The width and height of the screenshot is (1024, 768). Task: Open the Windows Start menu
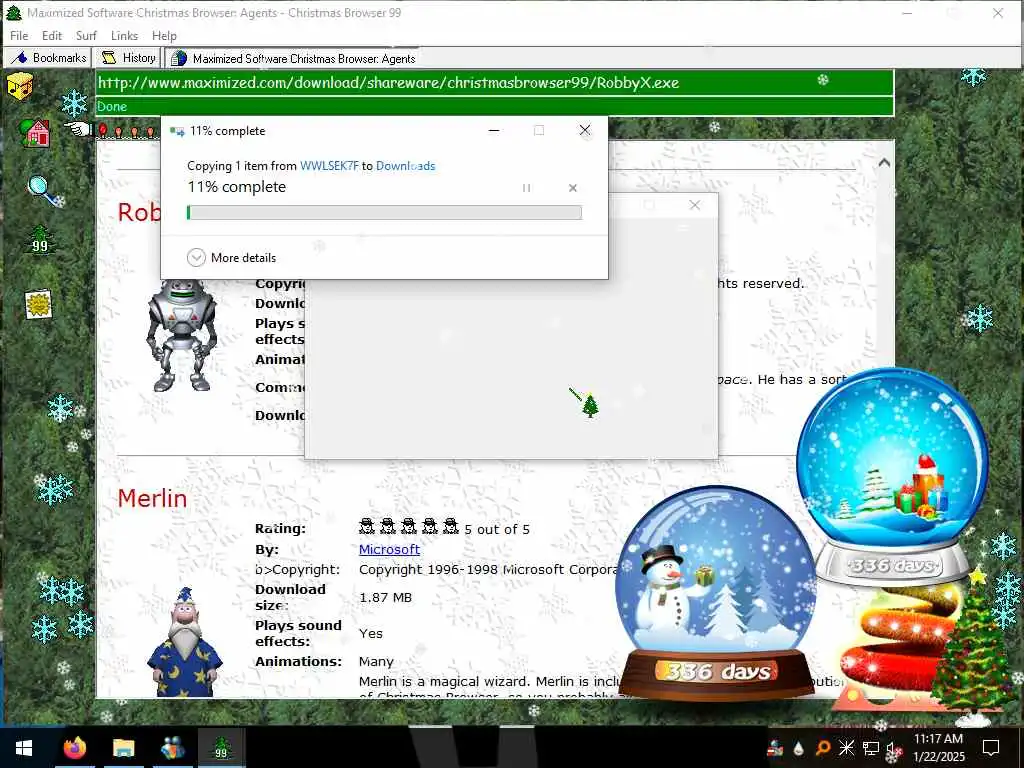(x=24, y=748)
